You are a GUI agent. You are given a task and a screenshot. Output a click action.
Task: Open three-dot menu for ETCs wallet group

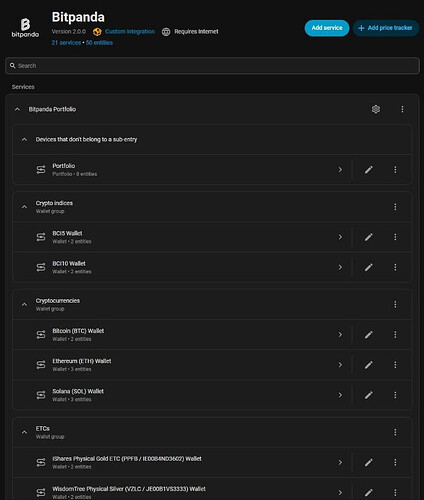pyautogui.click(x=395, y=432)
